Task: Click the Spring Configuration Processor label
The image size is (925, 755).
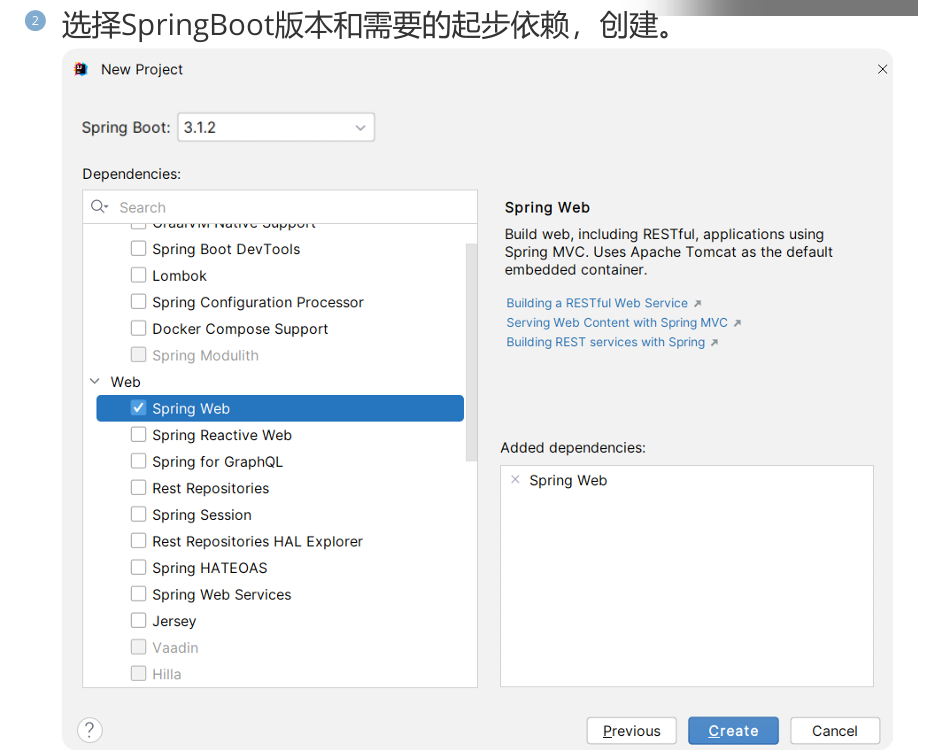Action: (x=258, y=303)
